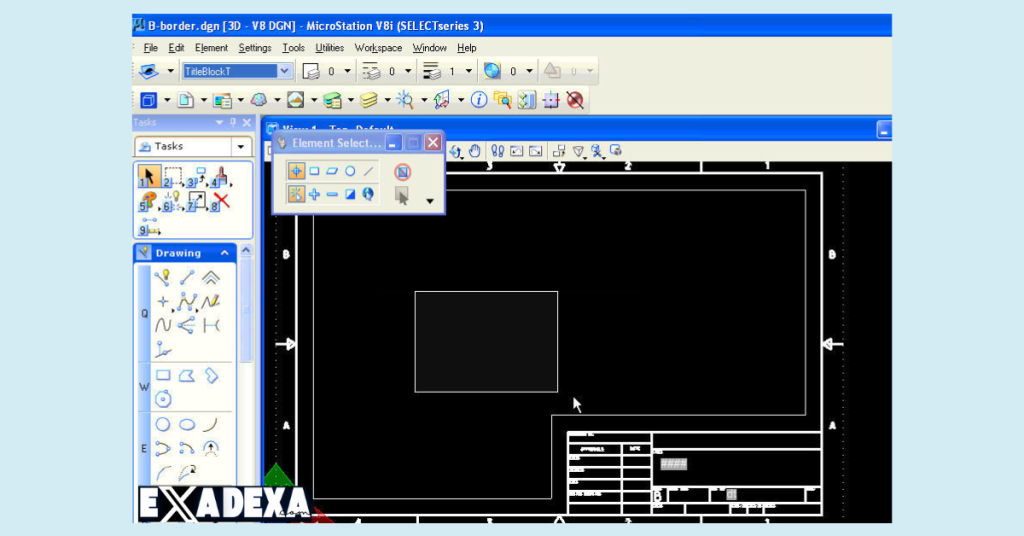Image resolution: width=1024 pixels, height=536 pixels.
Task: Toggle Subtract selection mode minus icon
Action: coord(332,194)
